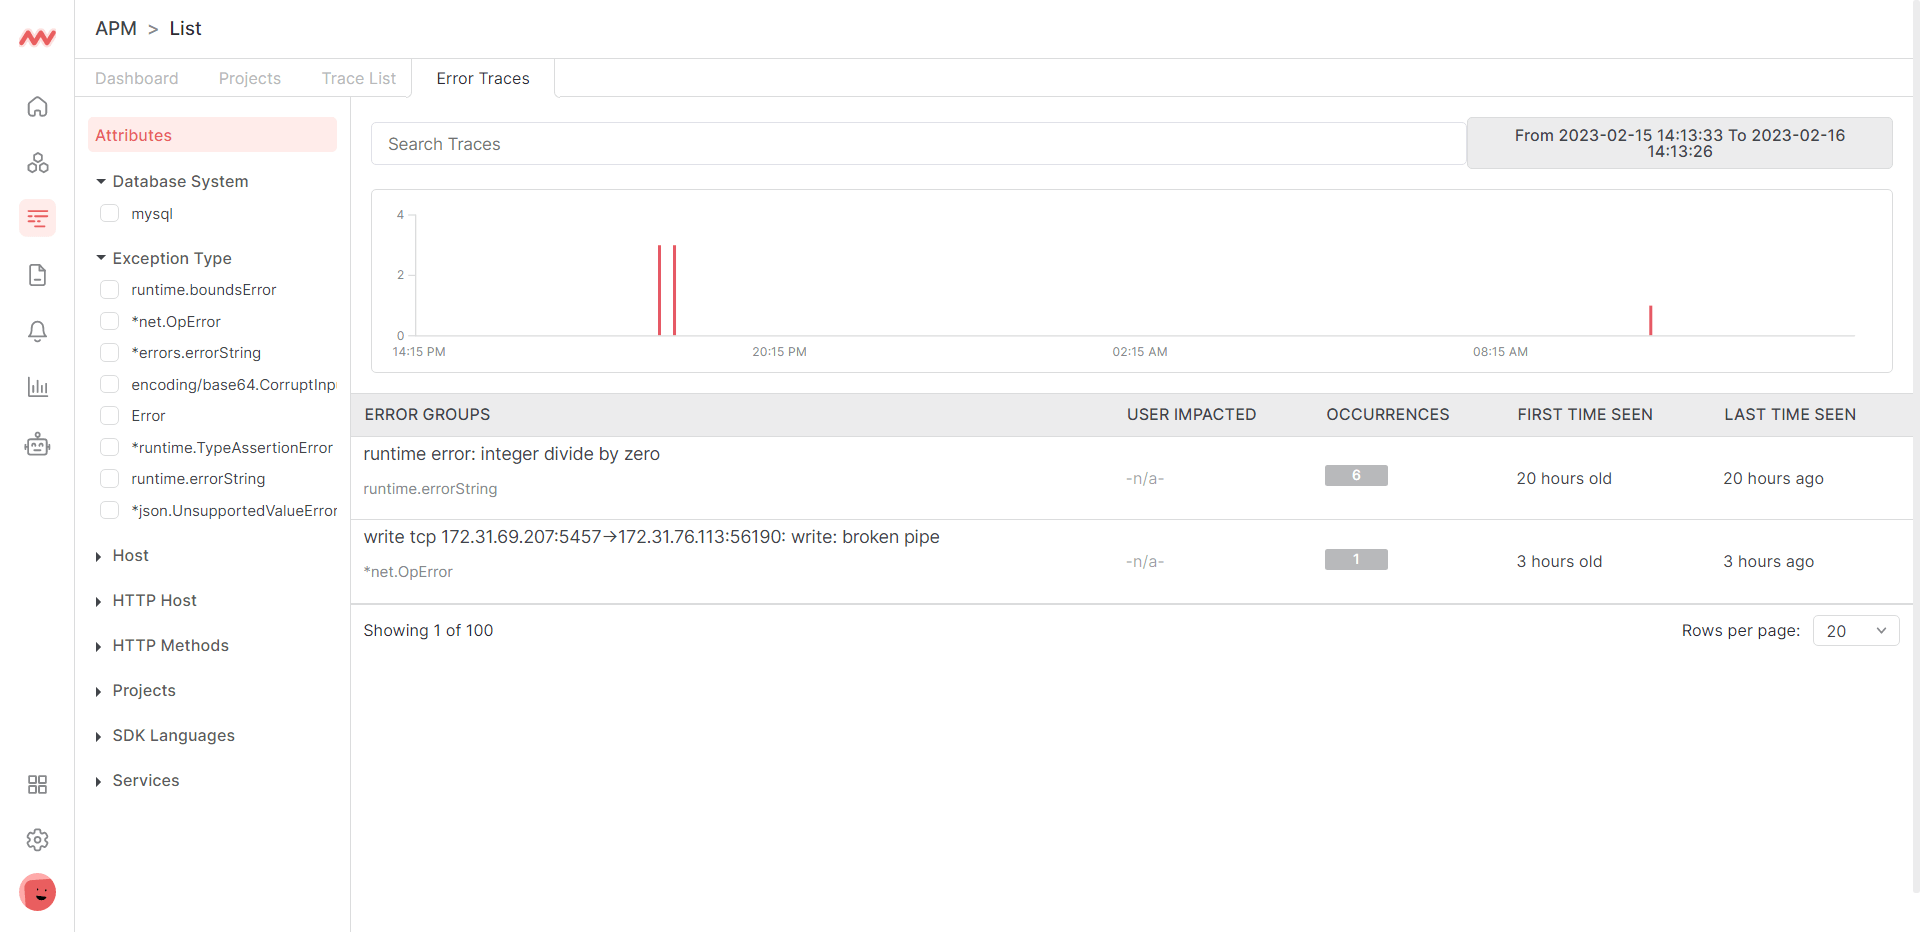The image size is (1920, 932).
Task: Expand the HTTP Methods filter section
Action: click(x=162, y=646)
